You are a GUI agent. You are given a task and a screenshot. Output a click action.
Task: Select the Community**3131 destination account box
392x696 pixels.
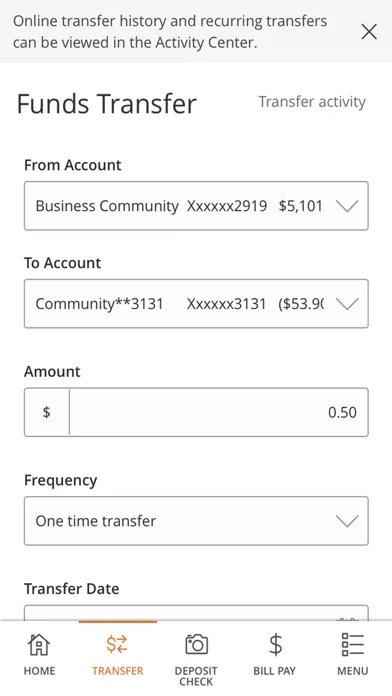tap(196, 304)
